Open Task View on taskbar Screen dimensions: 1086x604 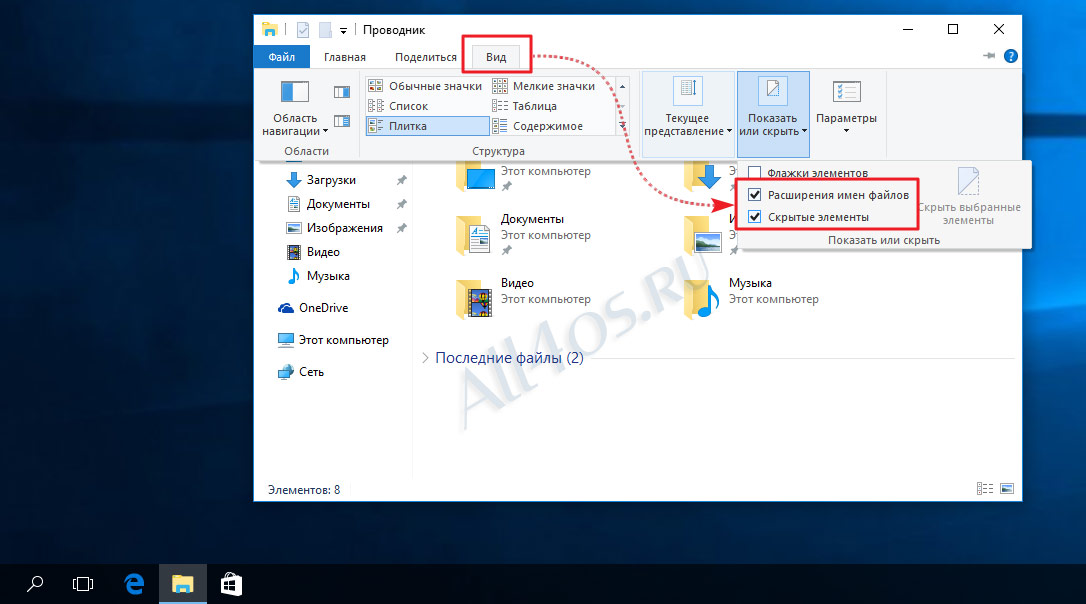(x=82, y=584)
